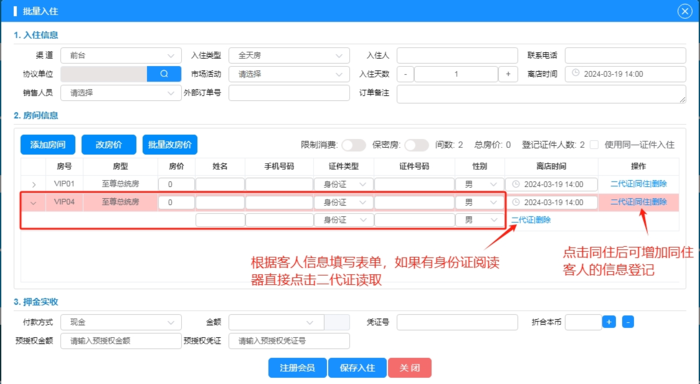Click the 同住 link in the VIP01 row
The image size is (700, 384).
coord(641,184)
